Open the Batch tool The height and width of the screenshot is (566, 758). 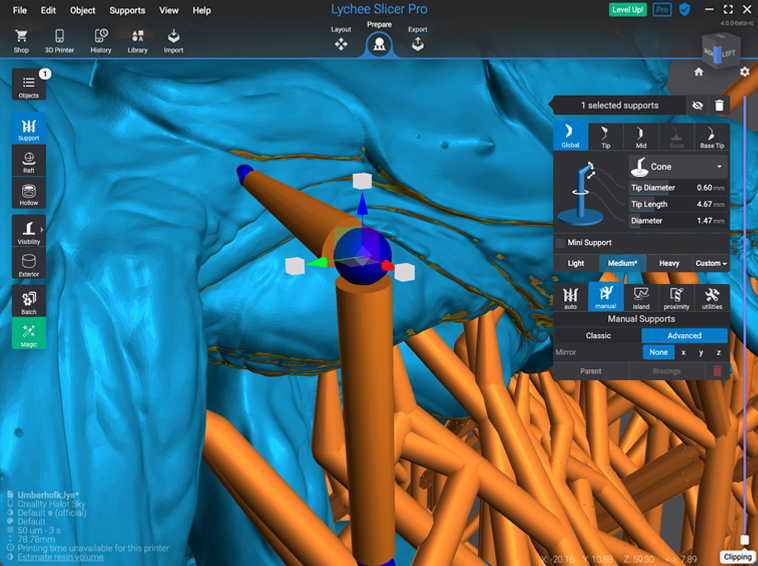[x=29, y=301]
